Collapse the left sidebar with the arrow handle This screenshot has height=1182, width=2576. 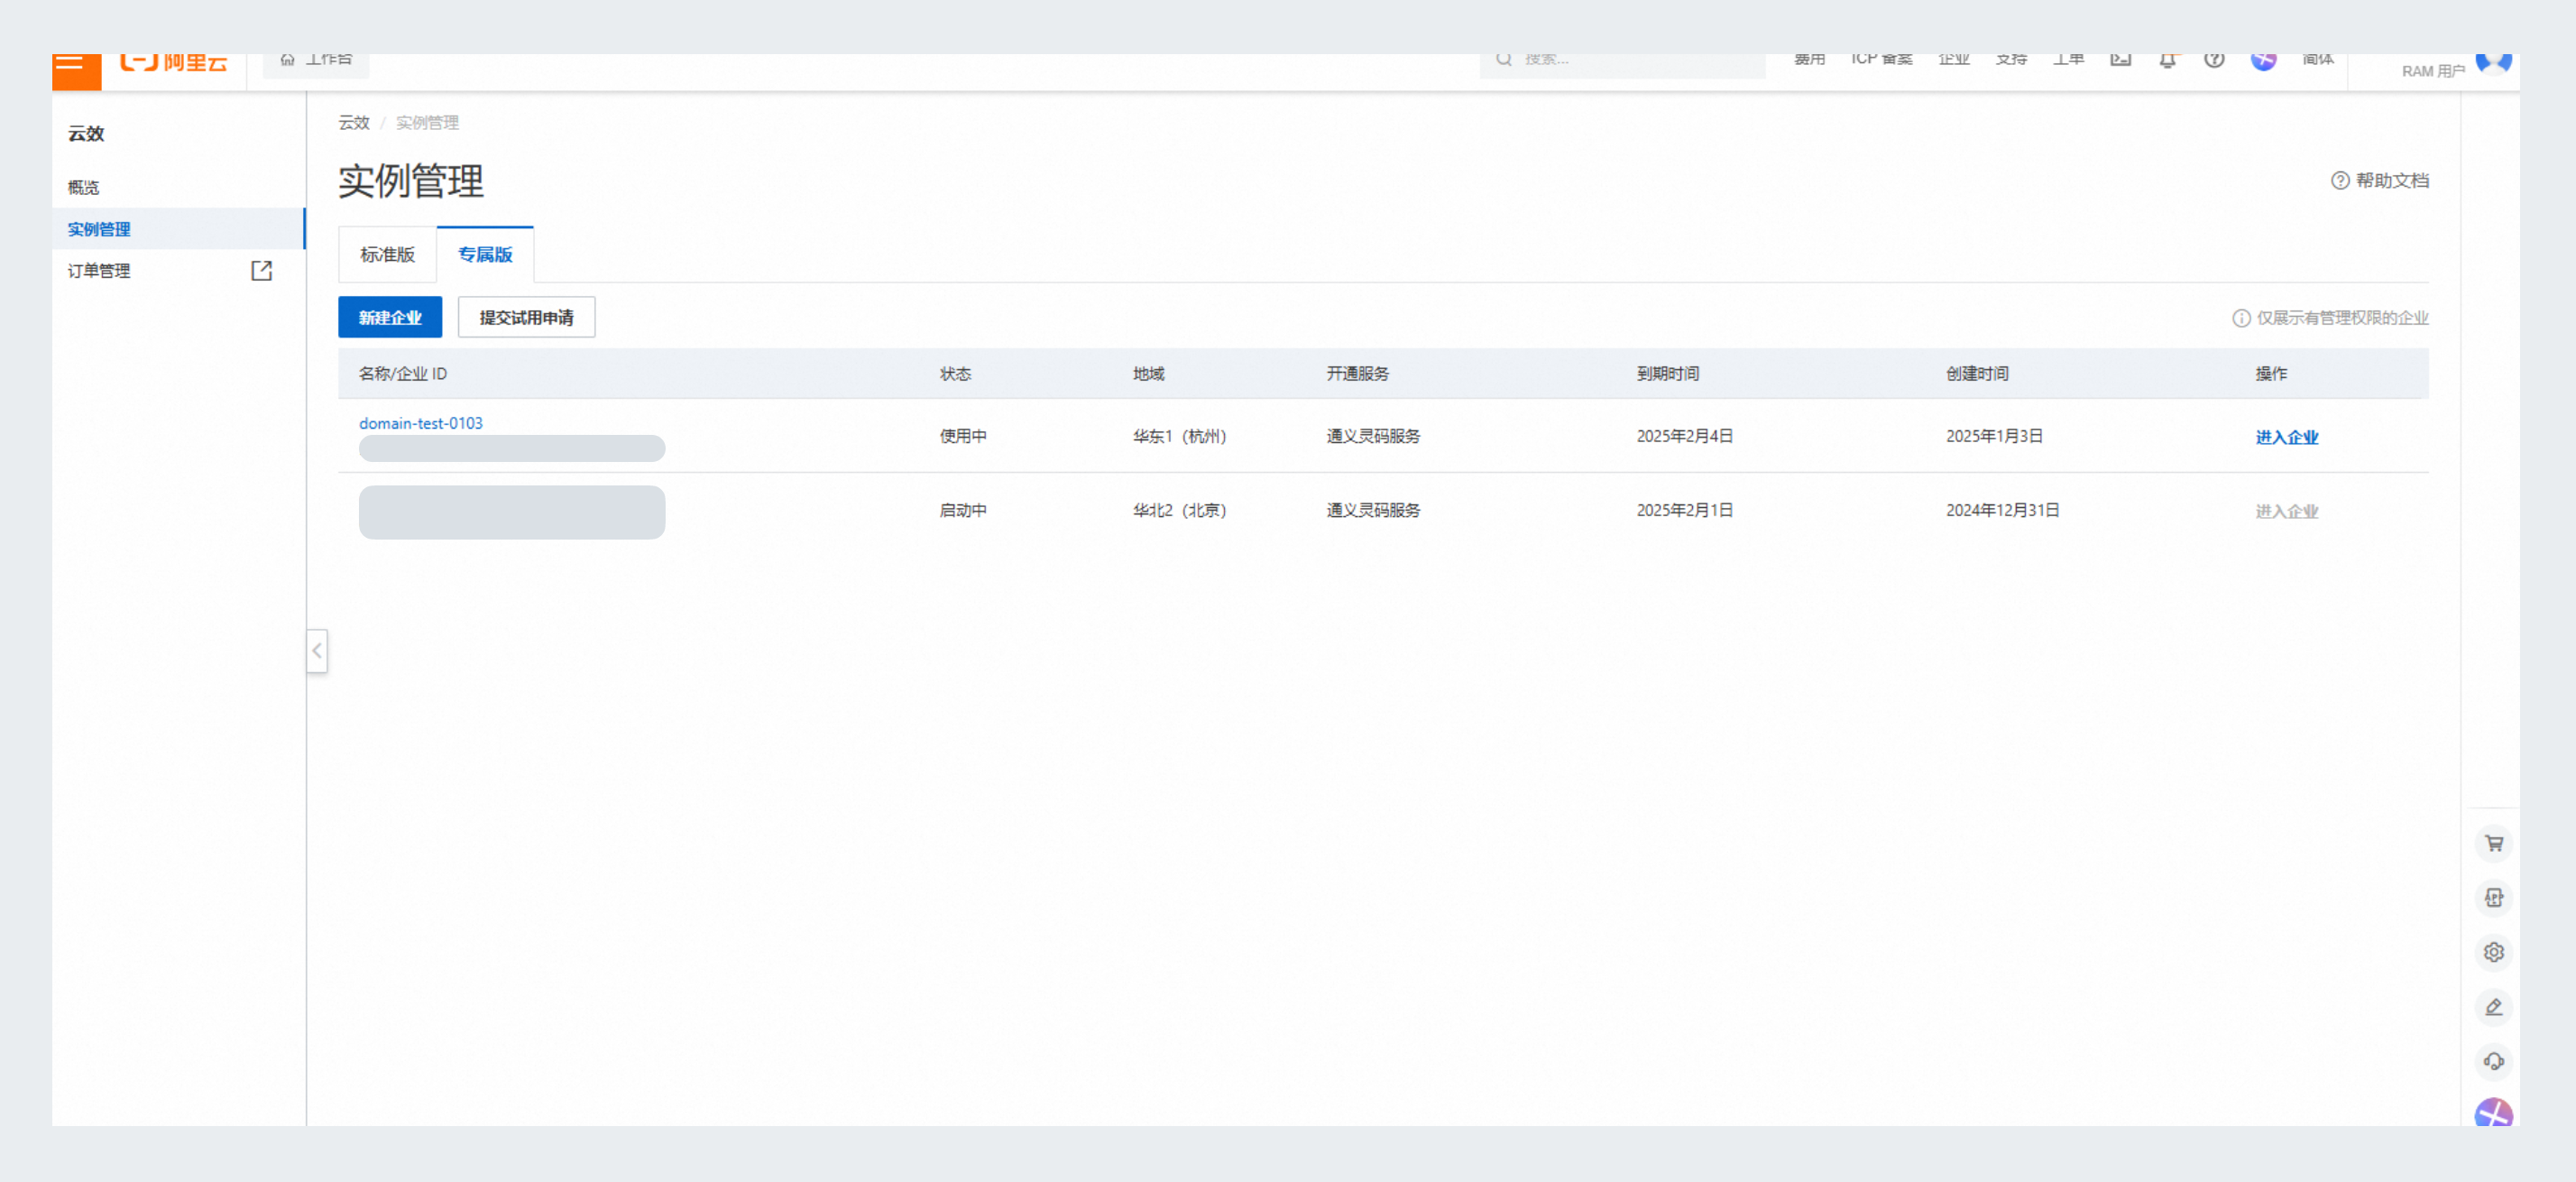[x=317, y=651]
